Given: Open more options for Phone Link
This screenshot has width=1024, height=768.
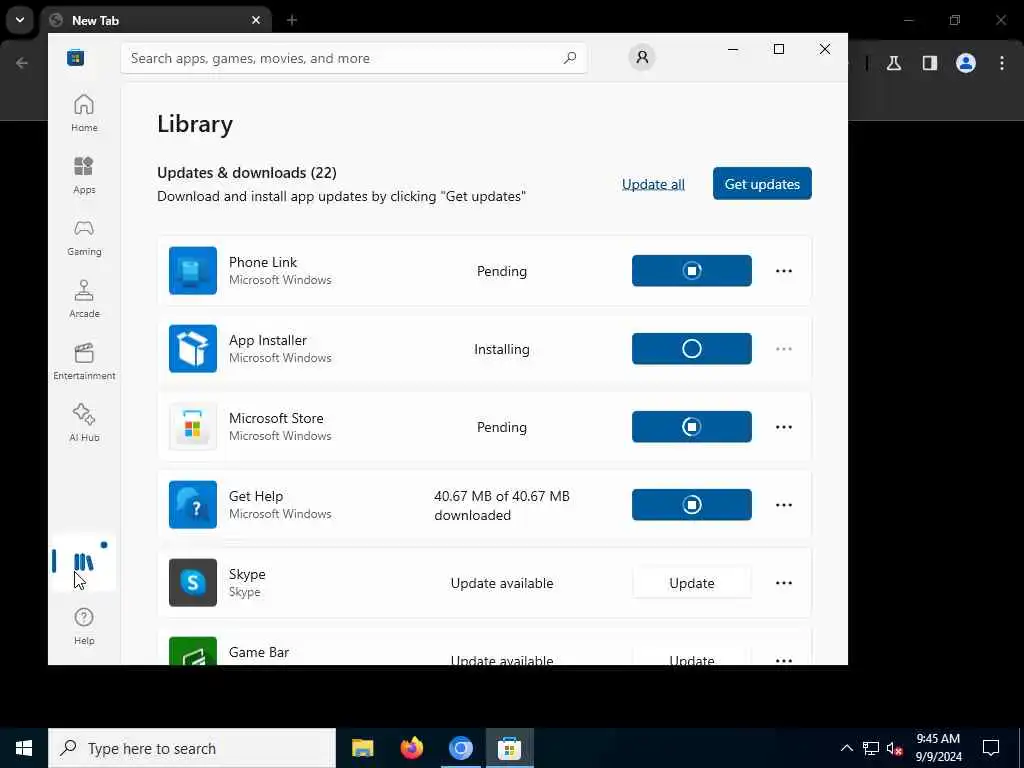Looking at the screenshot, I should tap(784, 271).
